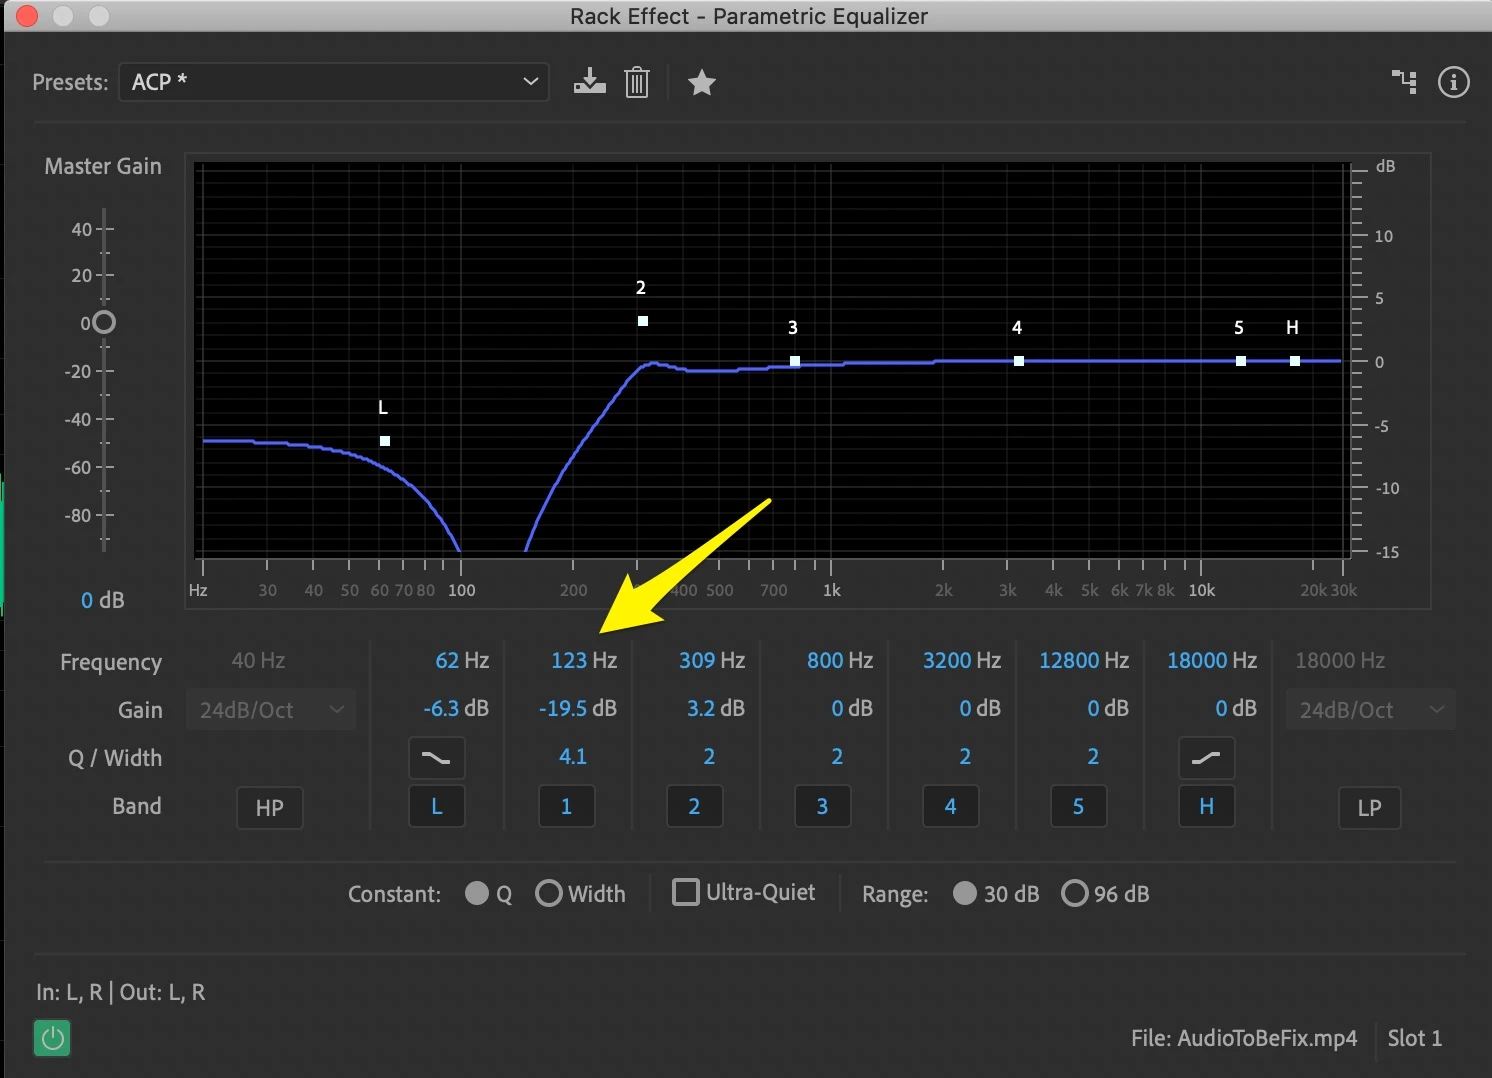Screen dimensions: 1492x1078
Task: Enable the Ultra-Quiet checkbox
Action: [x=686, y=892]
